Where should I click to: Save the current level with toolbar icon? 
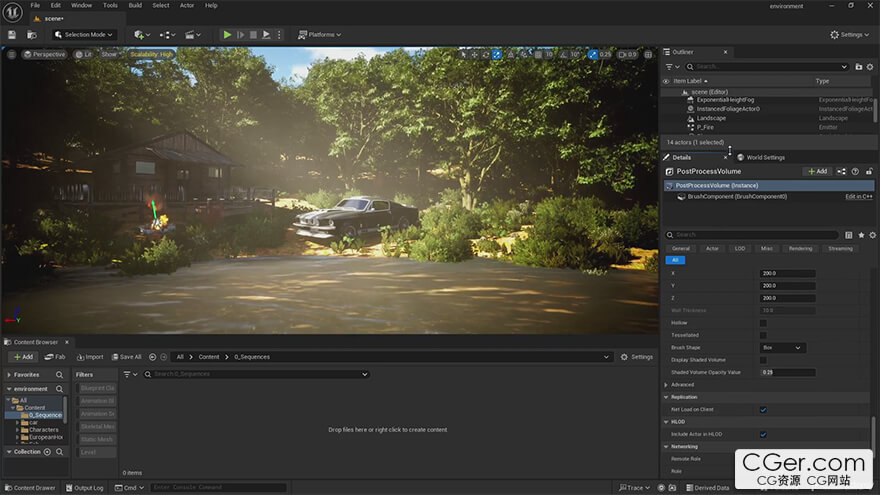coord(12,34)
